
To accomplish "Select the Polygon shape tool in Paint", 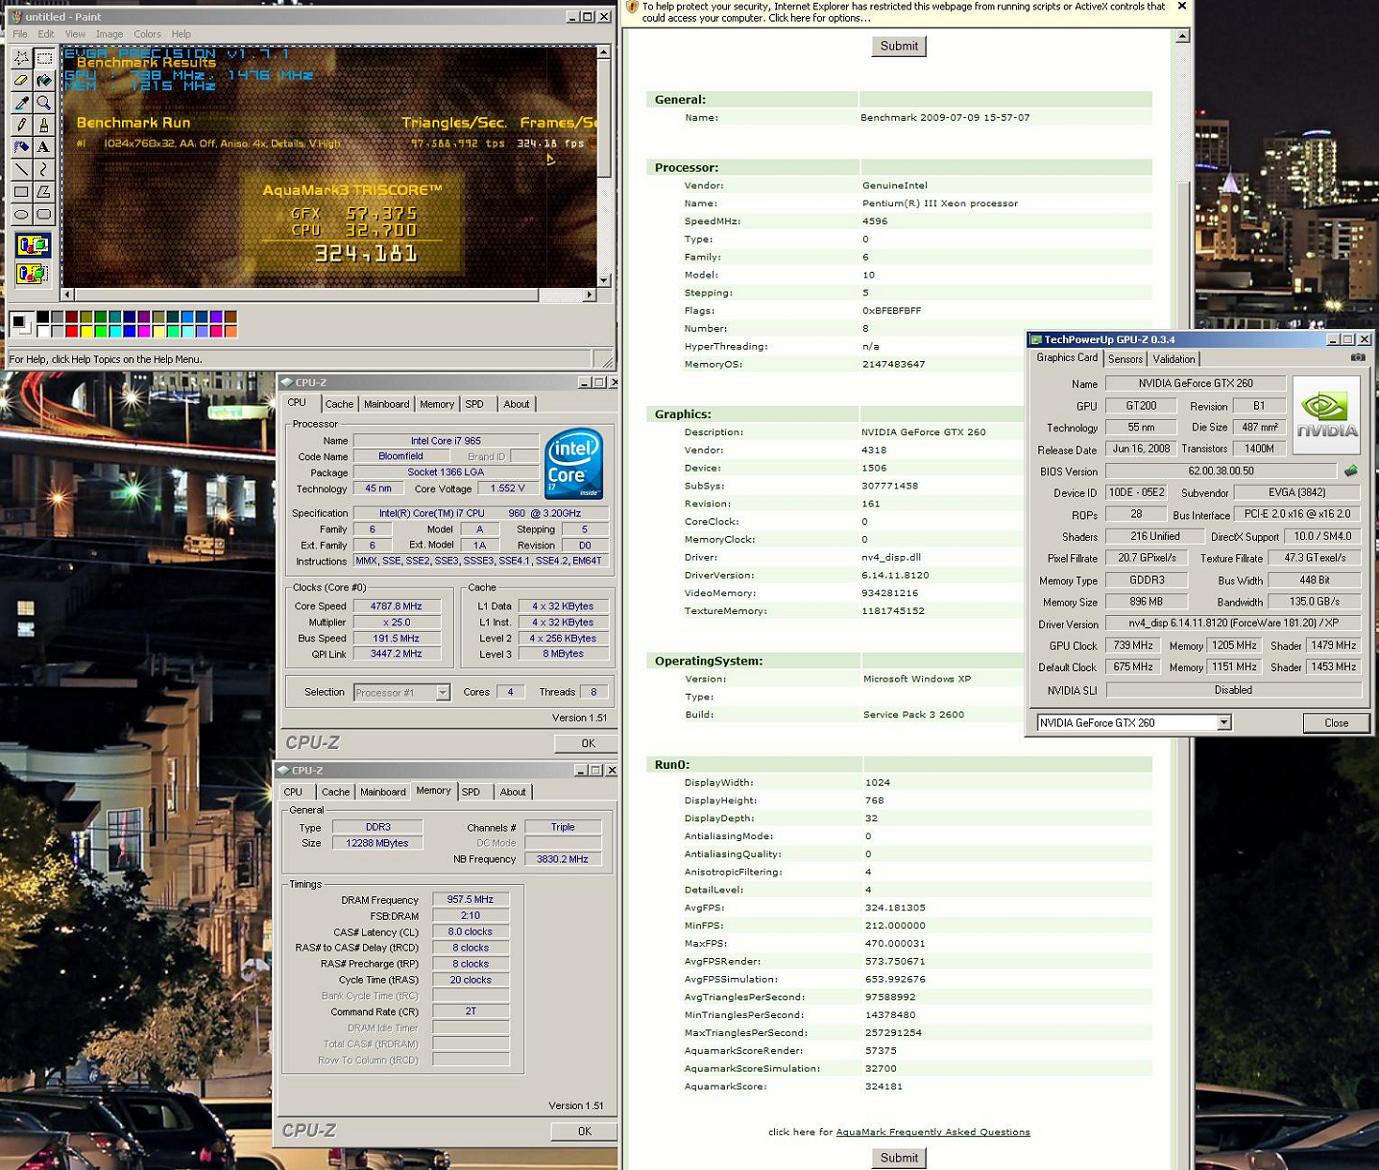I will click(x=44, y=191).
